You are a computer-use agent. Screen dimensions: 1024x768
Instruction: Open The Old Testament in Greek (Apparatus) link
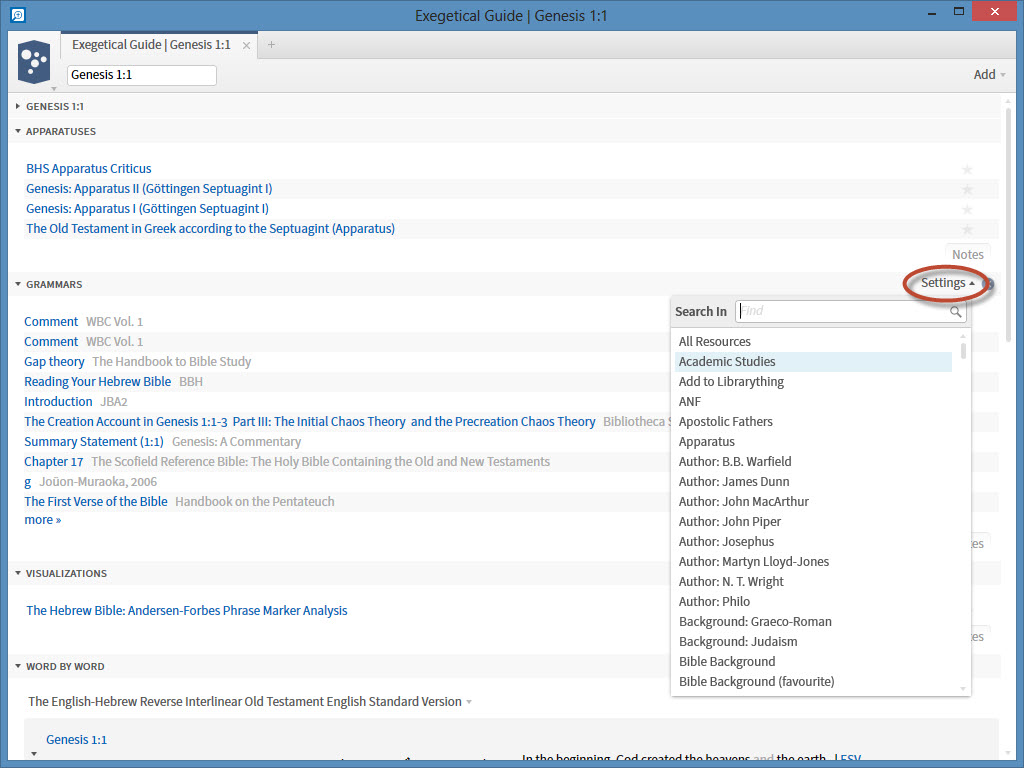[x=210, y=229]
